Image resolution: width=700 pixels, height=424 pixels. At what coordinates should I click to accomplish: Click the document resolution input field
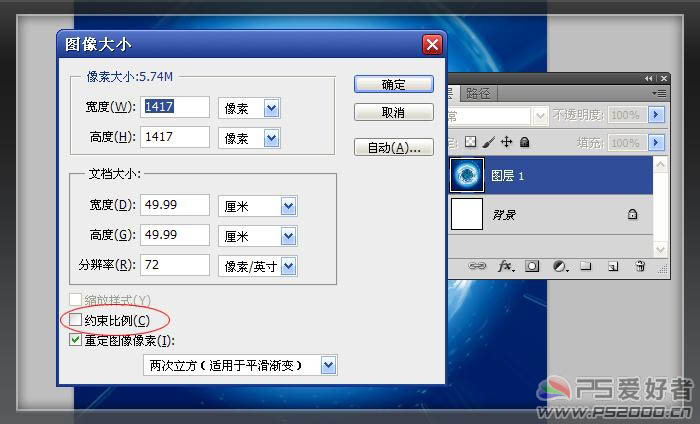176,265
